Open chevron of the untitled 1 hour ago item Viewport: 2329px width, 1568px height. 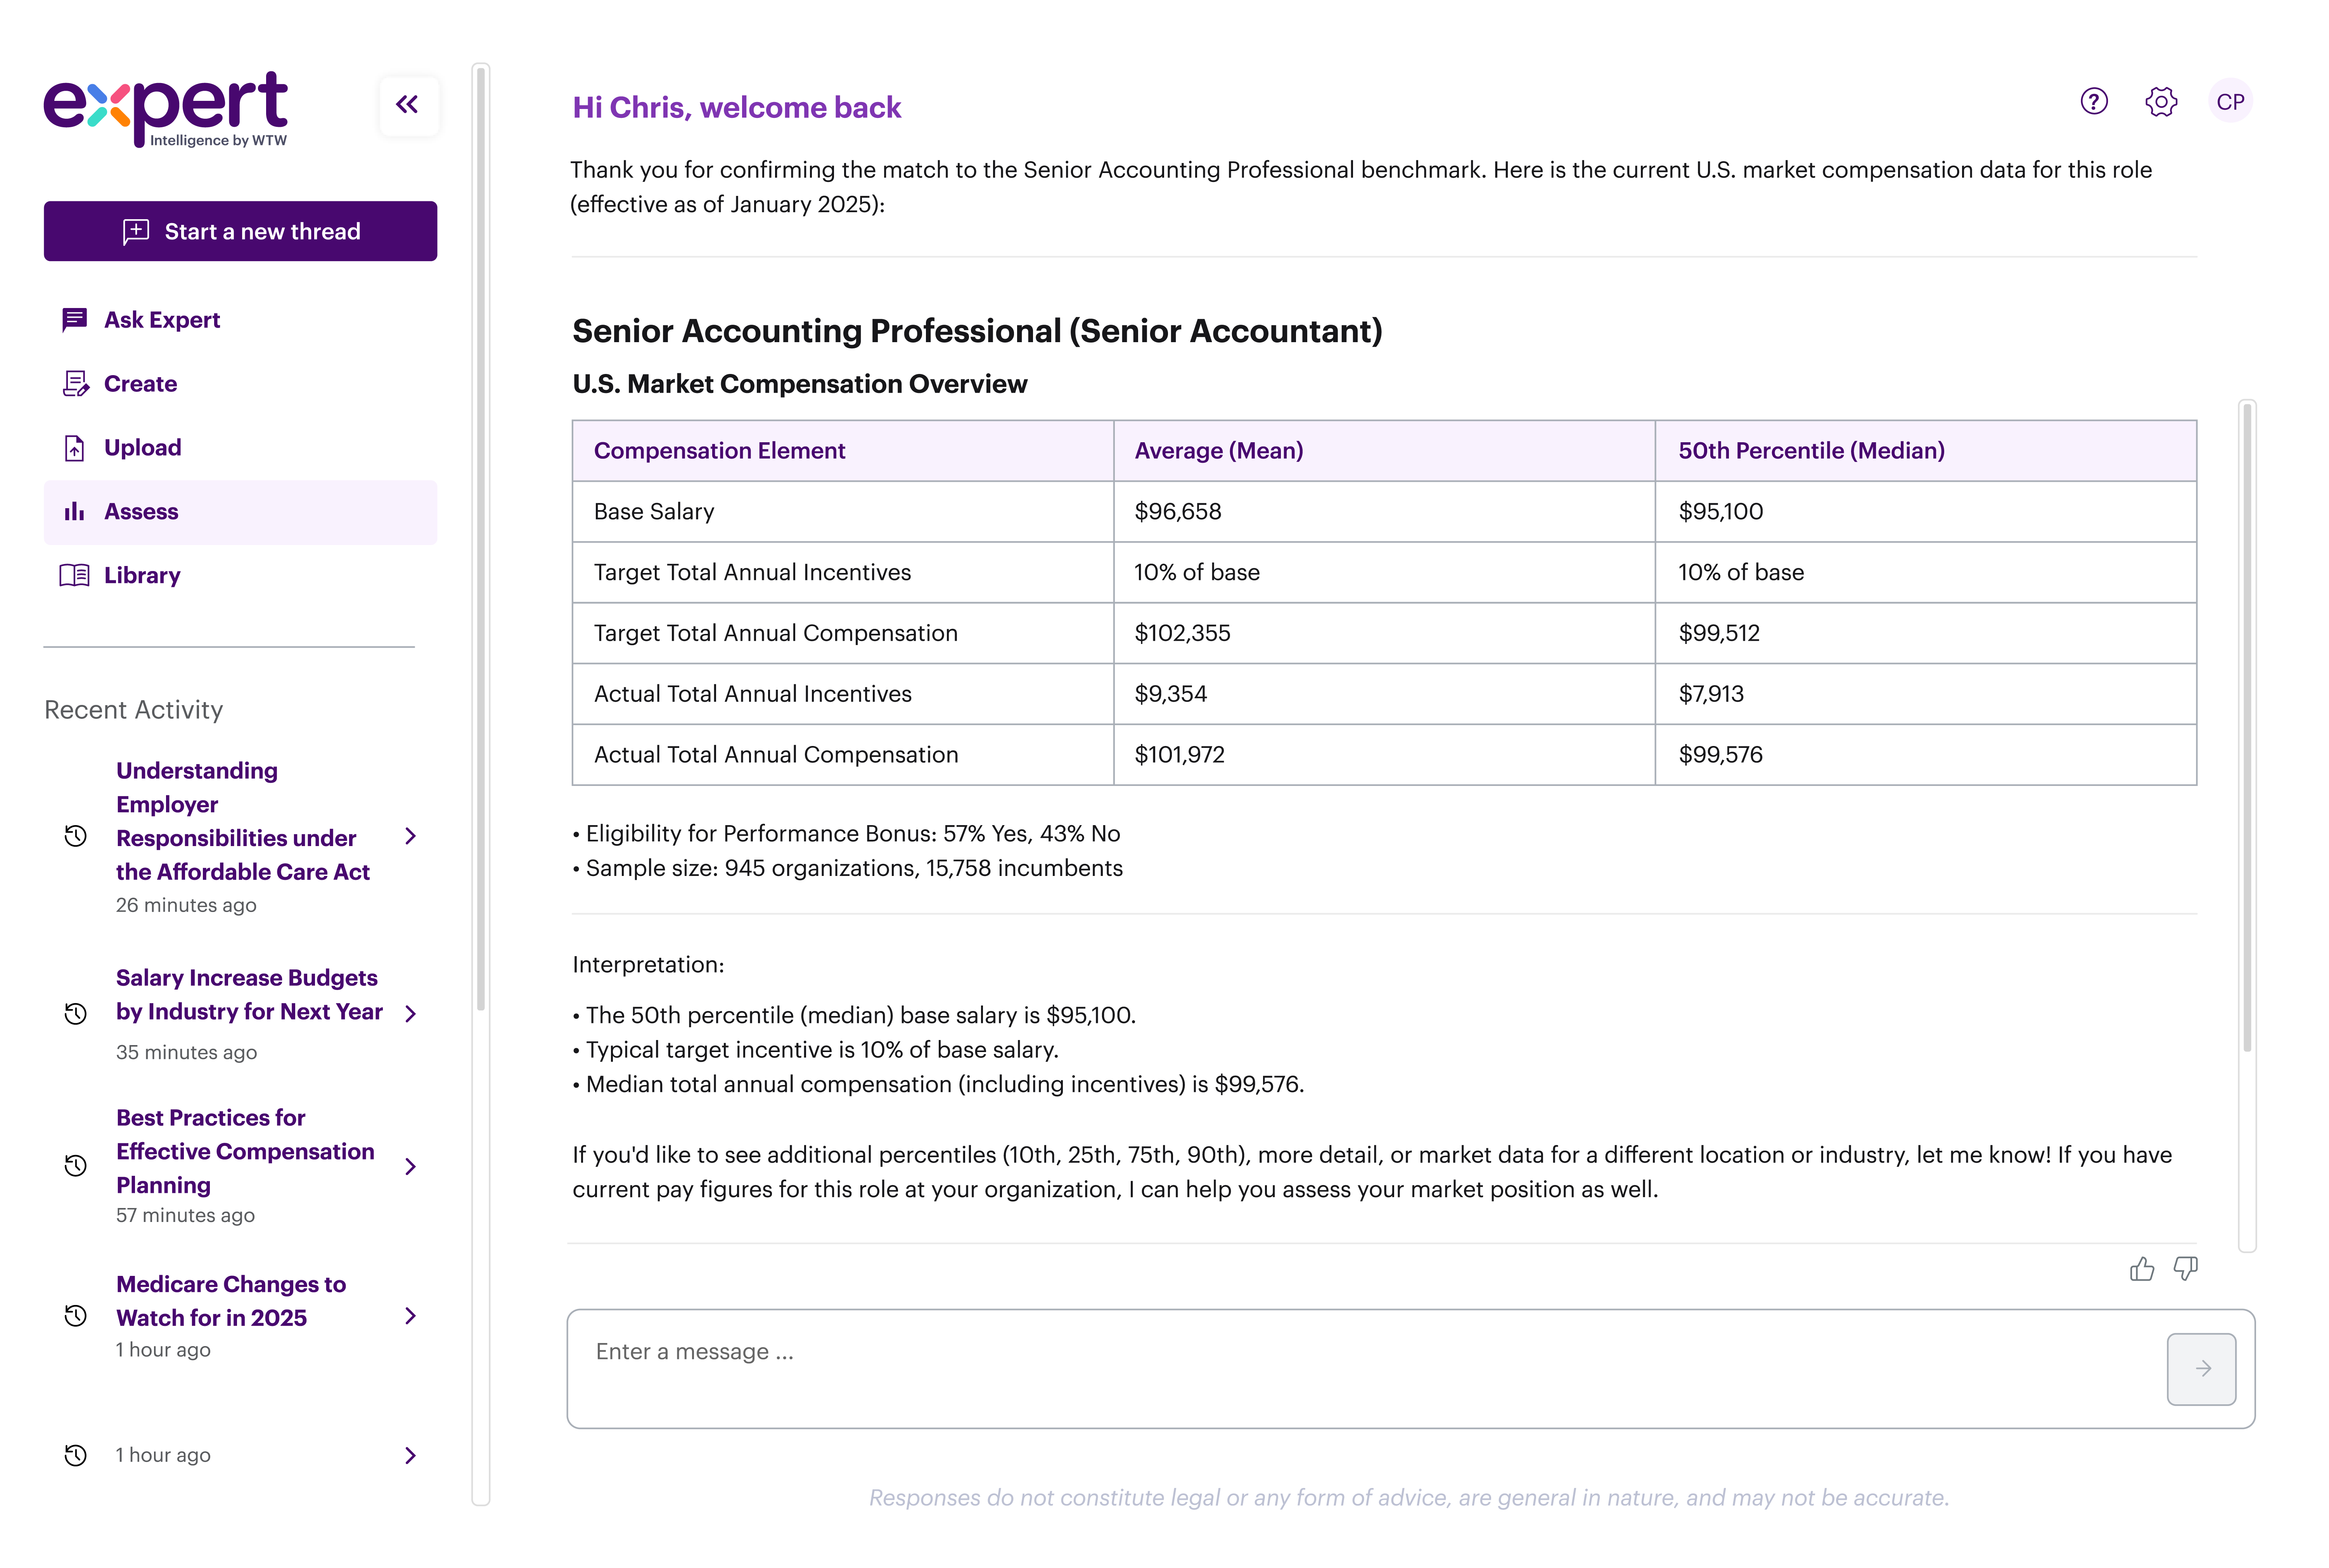point(410,1456)
